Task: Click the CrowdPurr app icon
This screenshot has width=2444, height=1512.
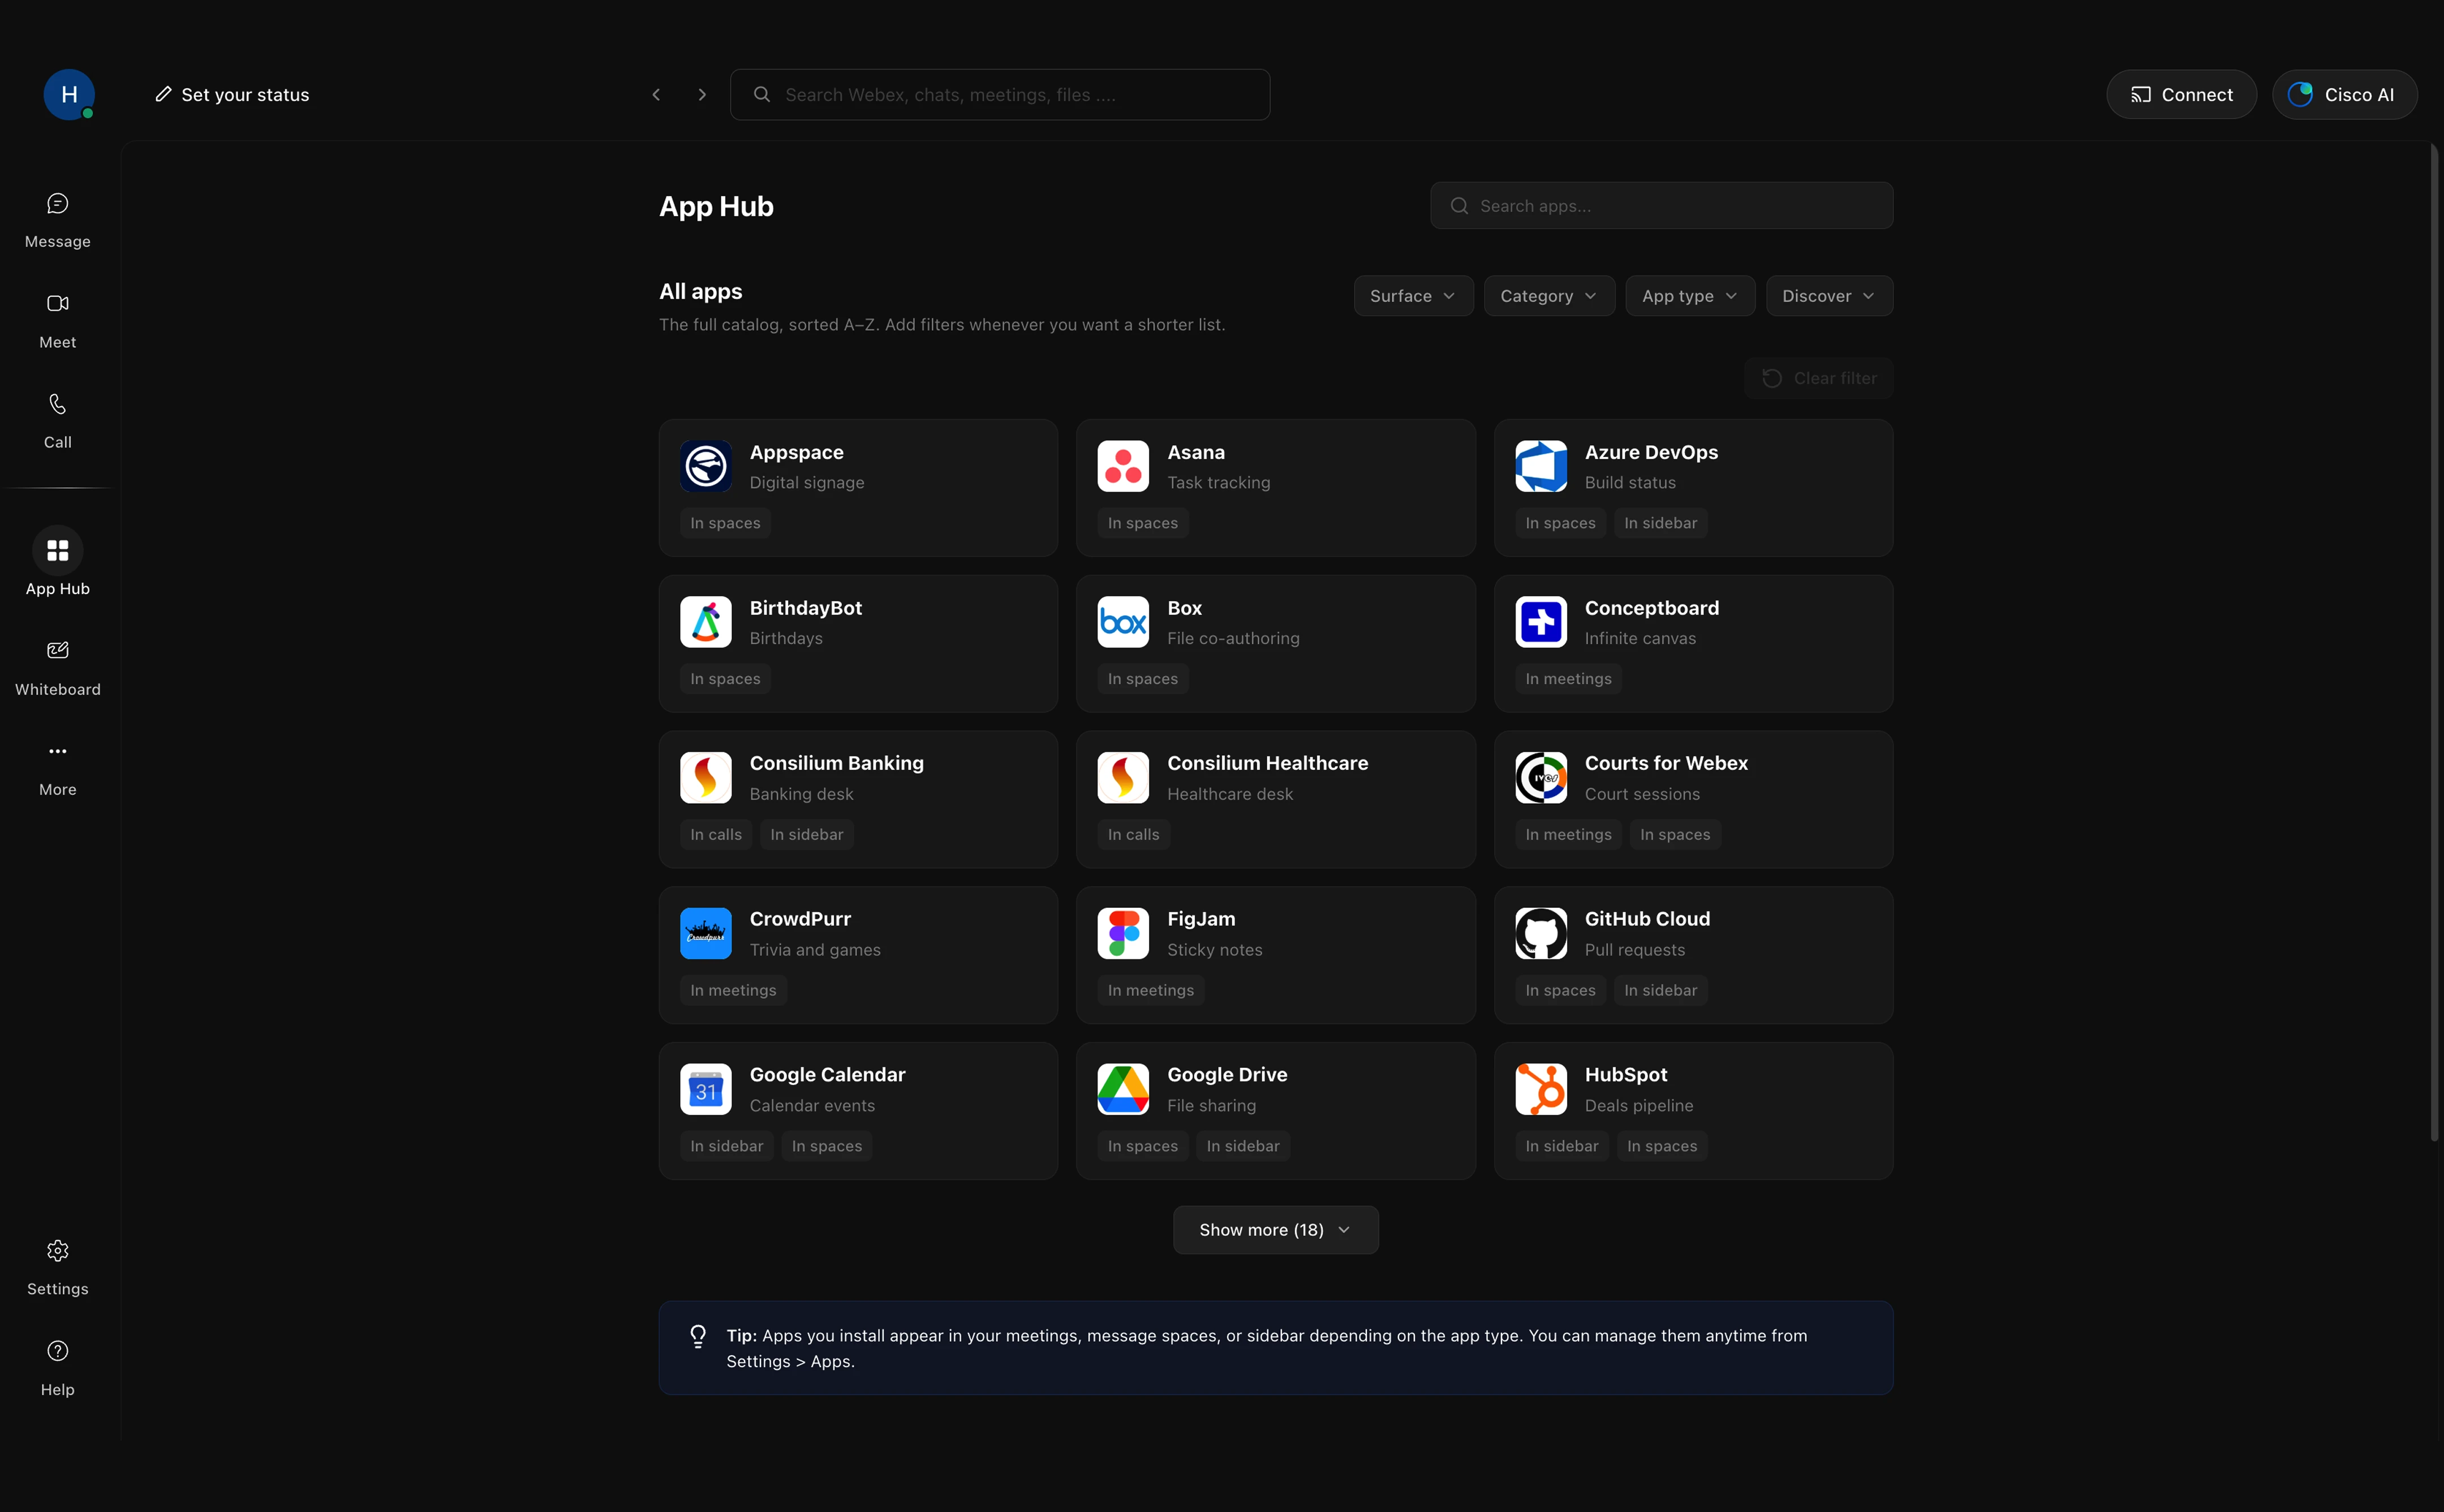Action: [706, 934]
